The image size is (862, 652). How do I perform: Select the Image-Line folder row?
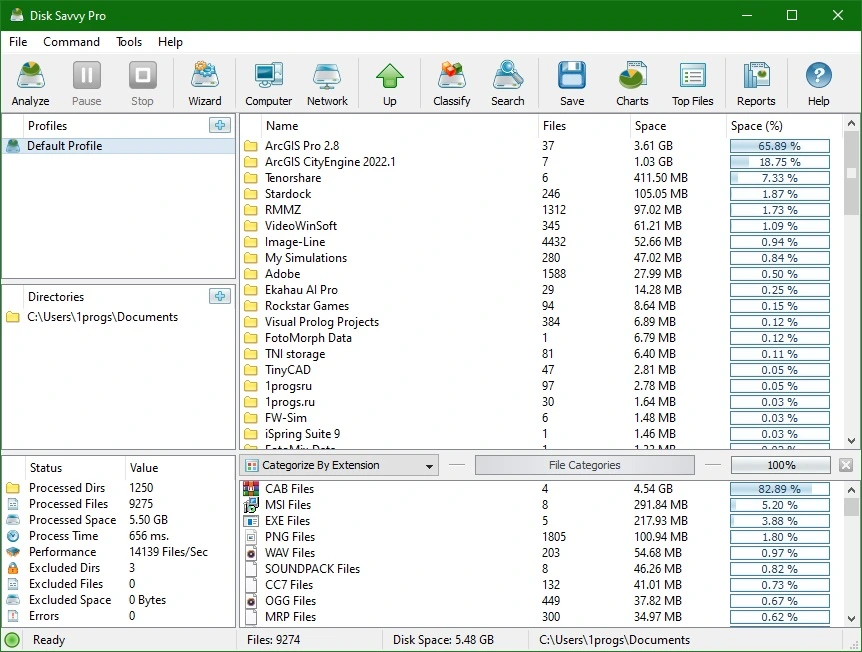click(x=540, y=242)
